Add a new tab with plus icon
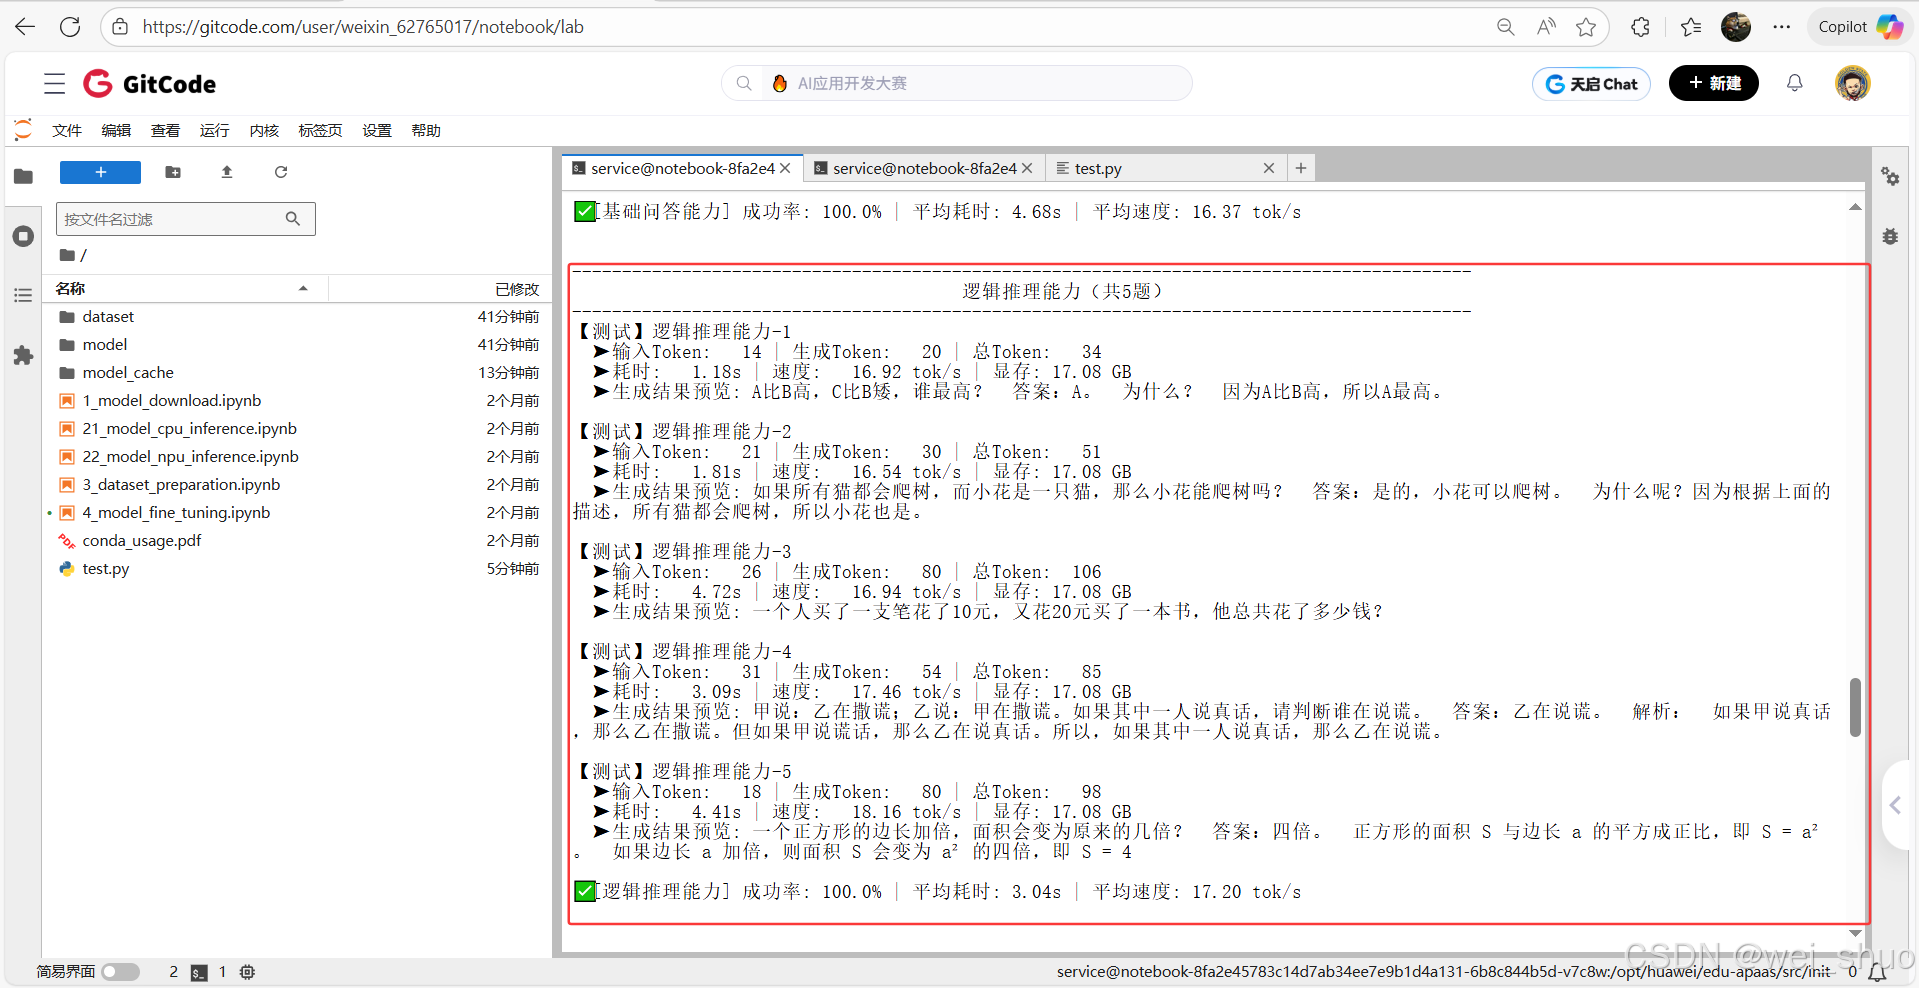 pos(1301,168)
